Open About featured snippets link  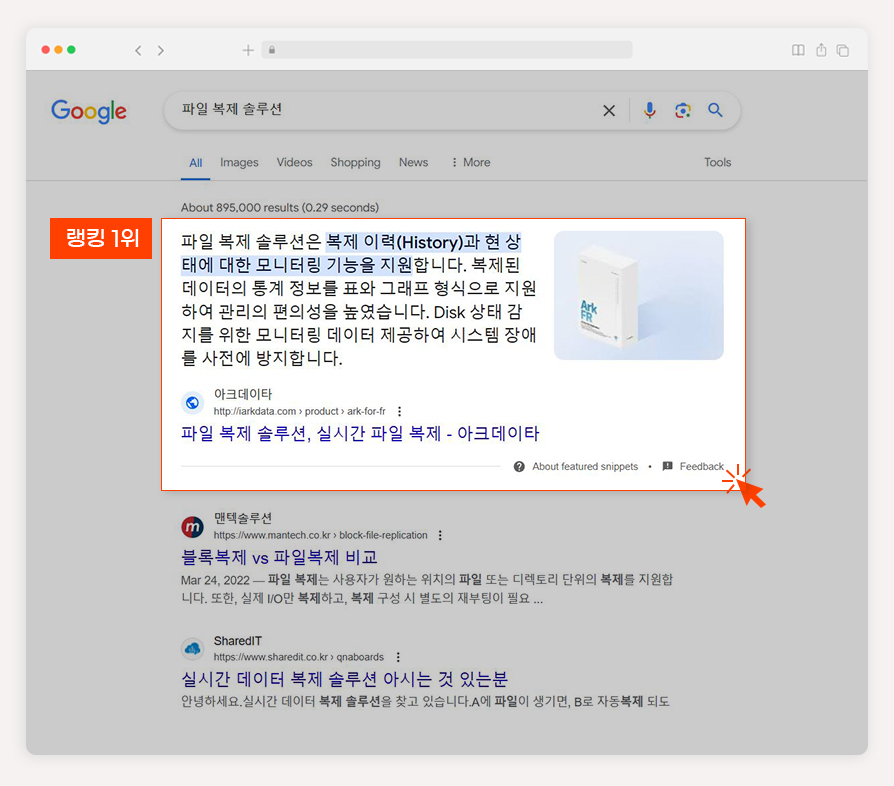point(585,467)
